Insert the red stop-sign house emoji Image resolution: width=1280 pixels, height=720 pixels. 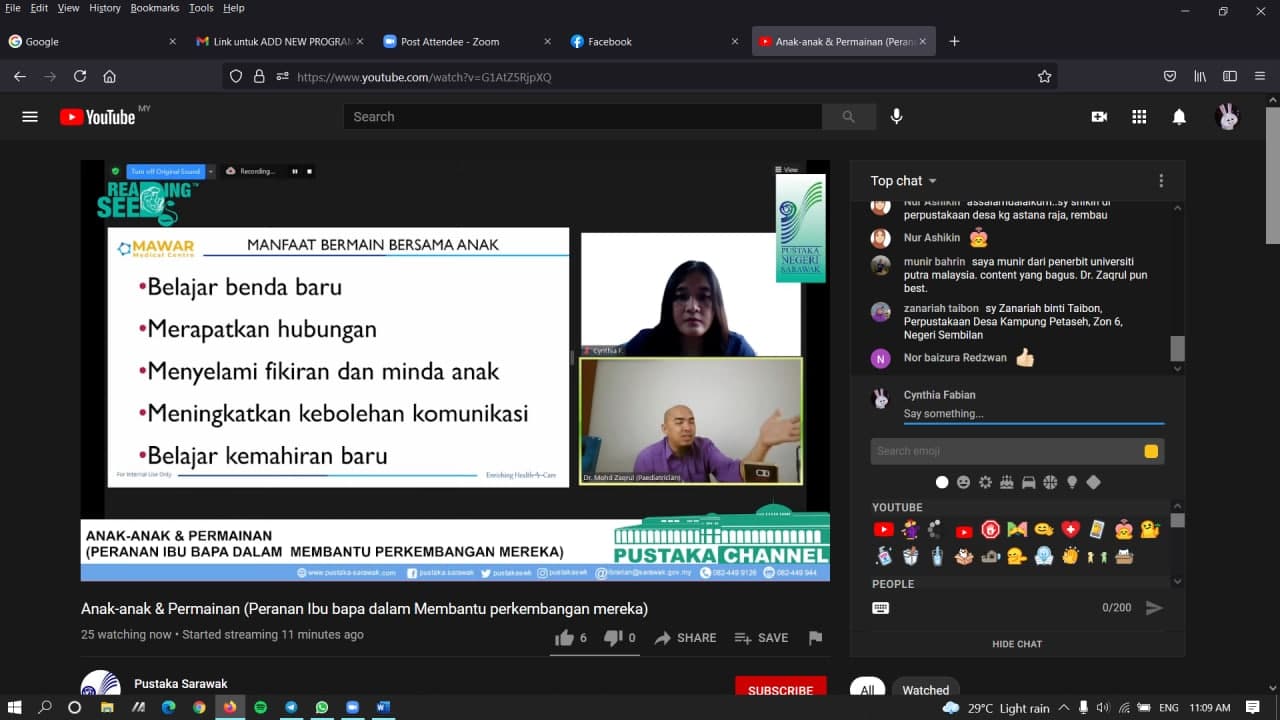pos(991,530)
